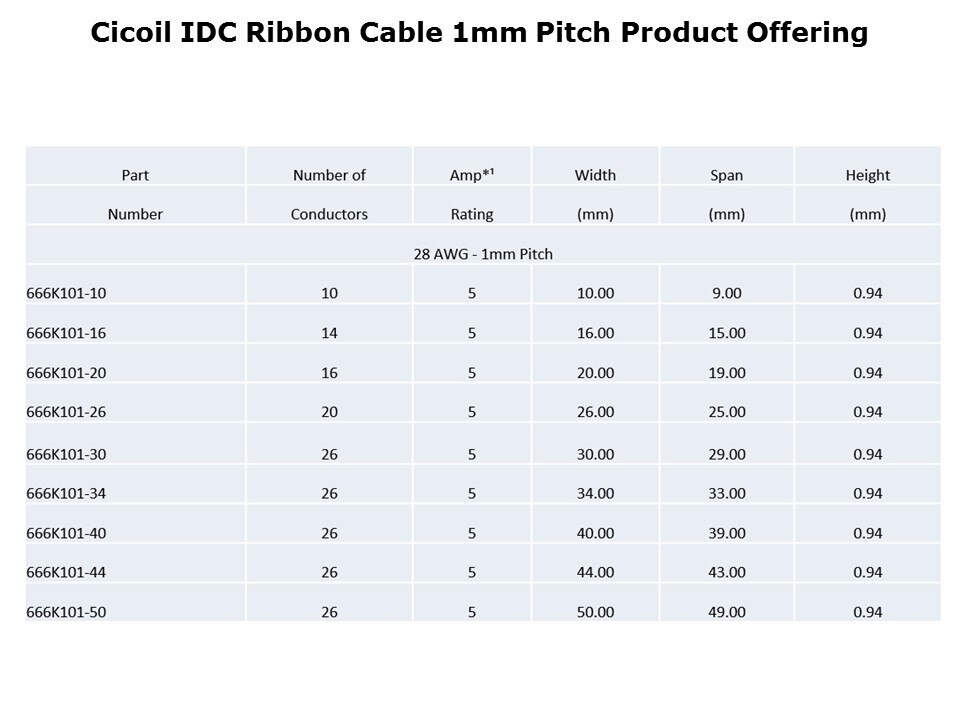Select the 9.00 span value
The image size is (960, 720).
pyautogui.click(x=726, y=293)
